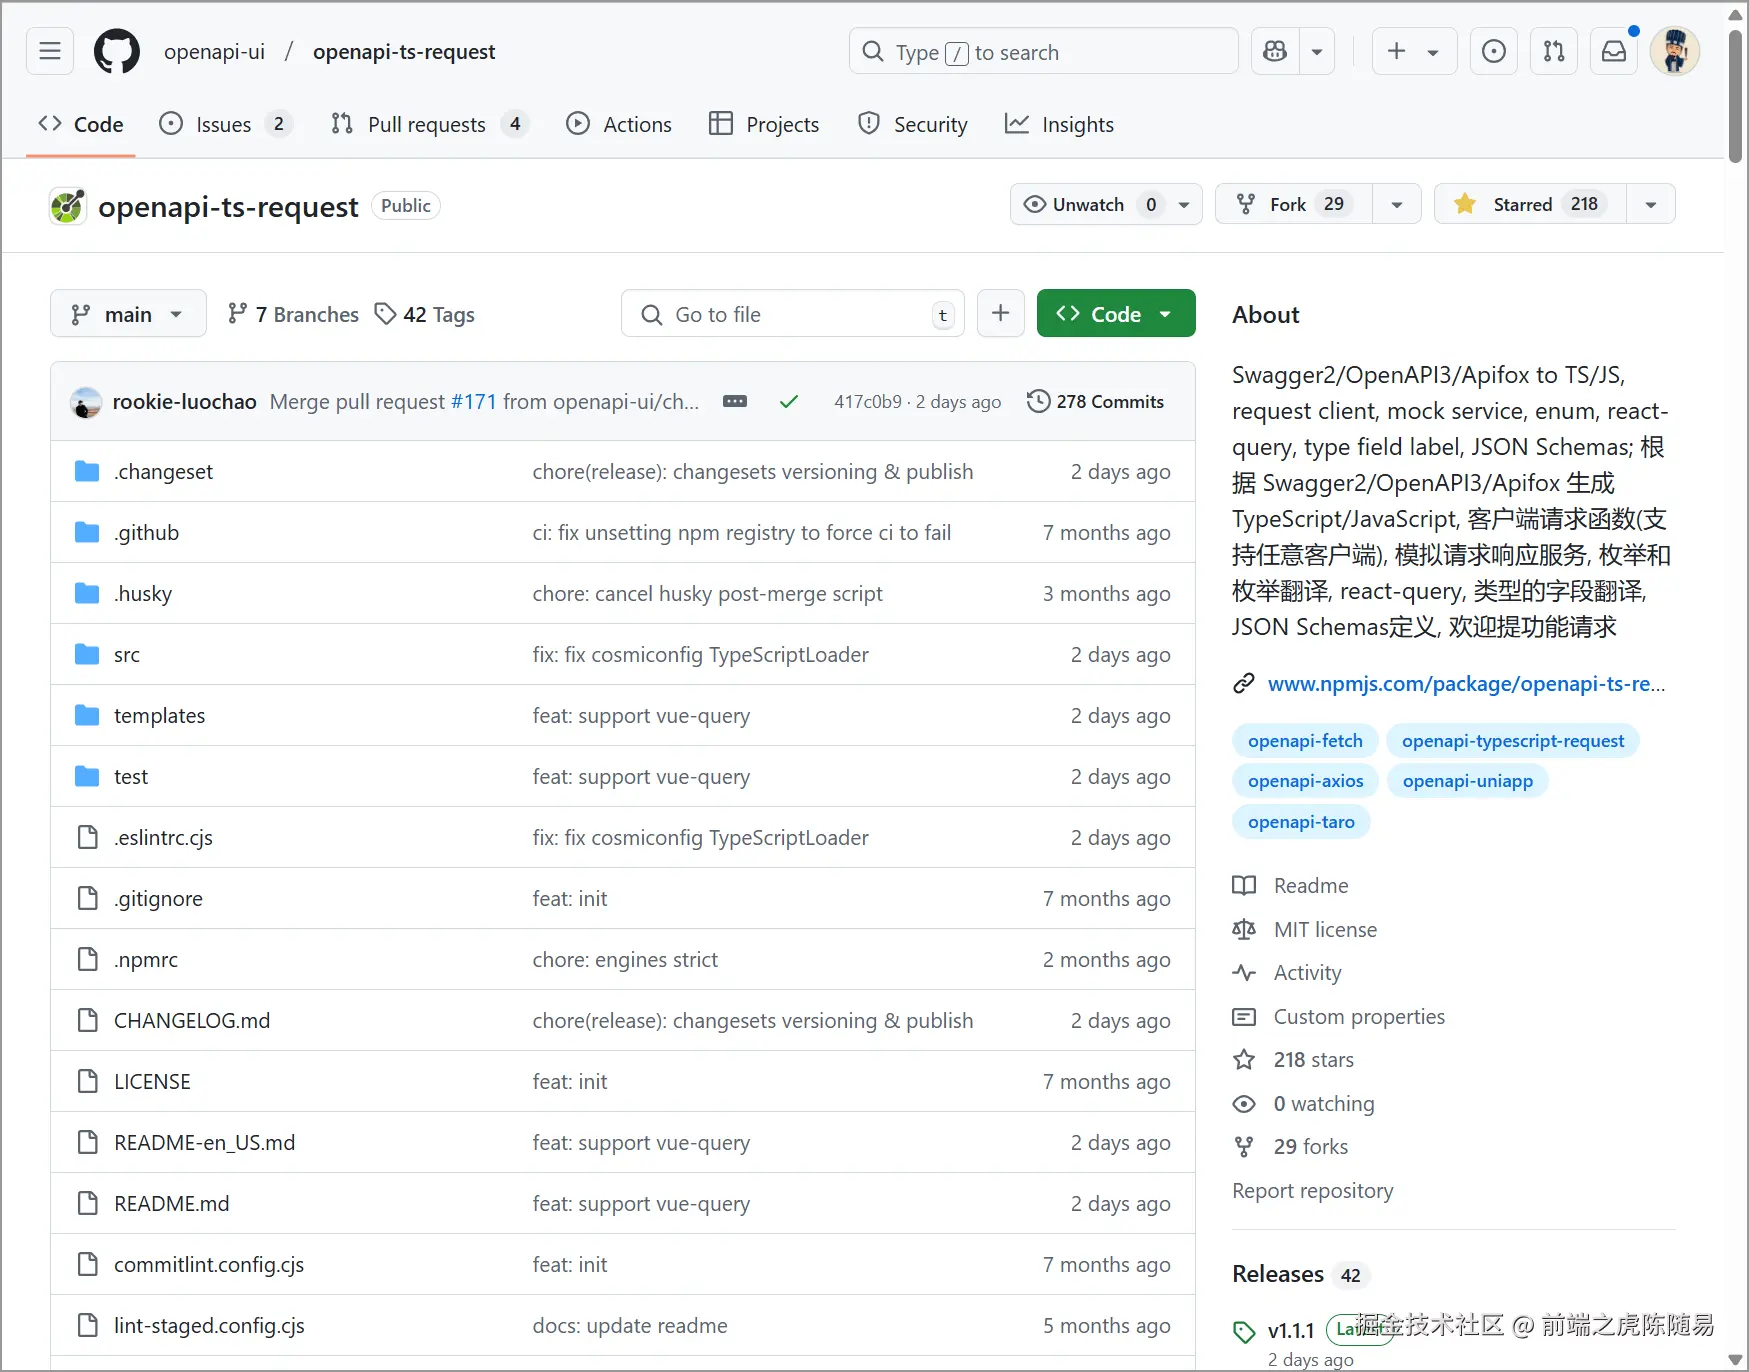
Task: Switch to the Issues tab
Action: coord(225,124)
